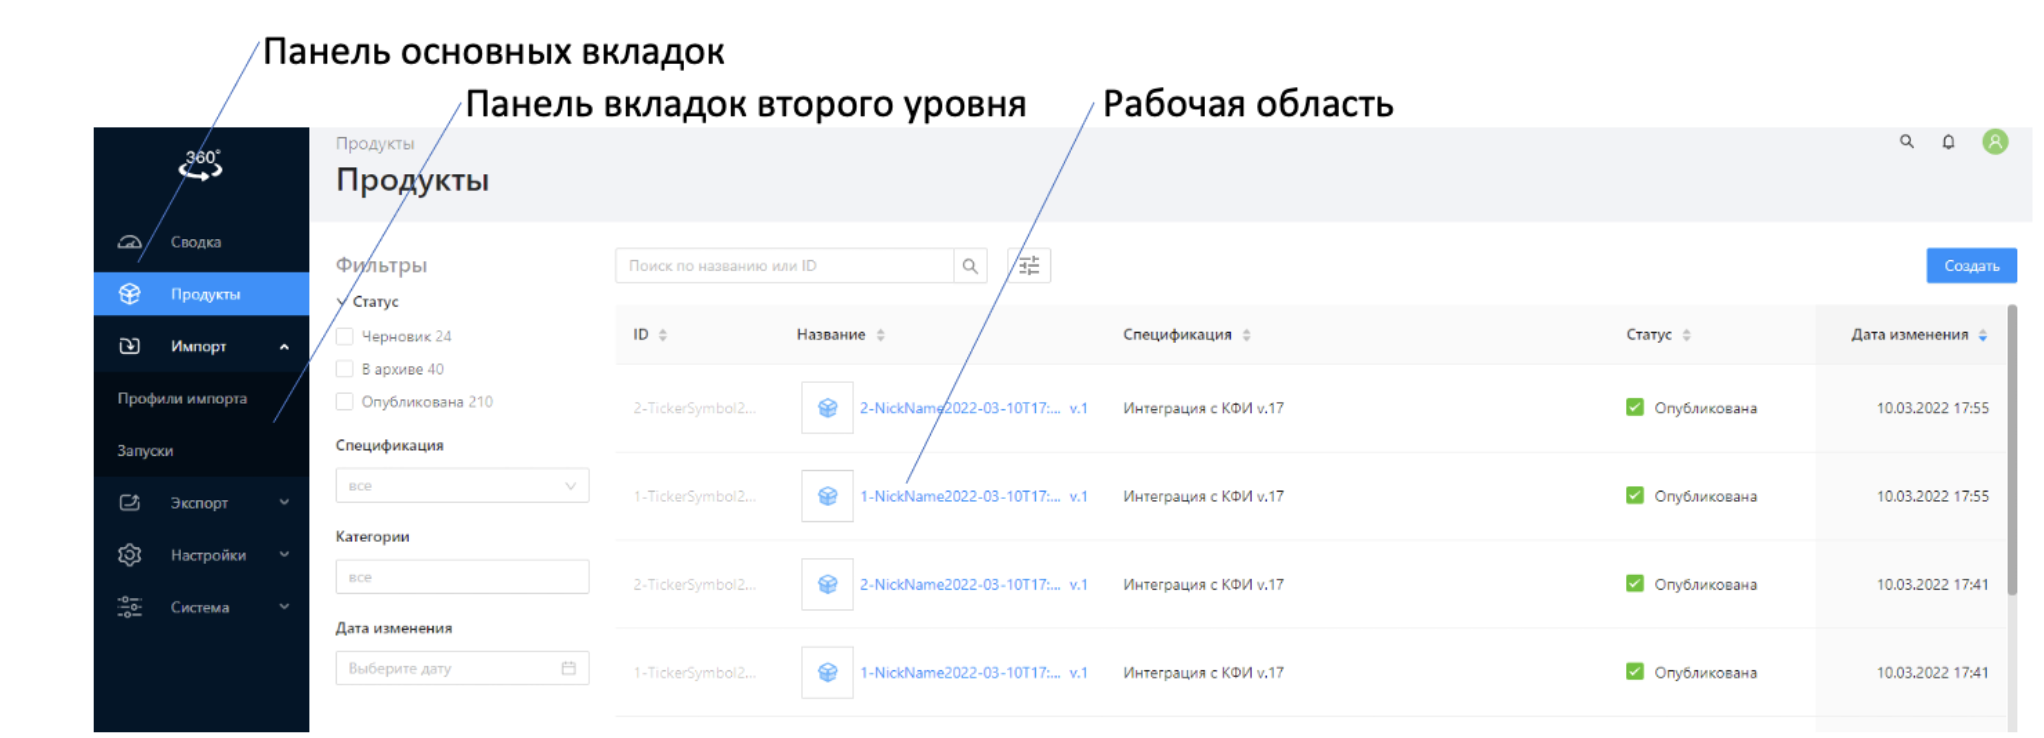Focus the search by name or ID field
The image size is (2044, 738).
[784, 266]
